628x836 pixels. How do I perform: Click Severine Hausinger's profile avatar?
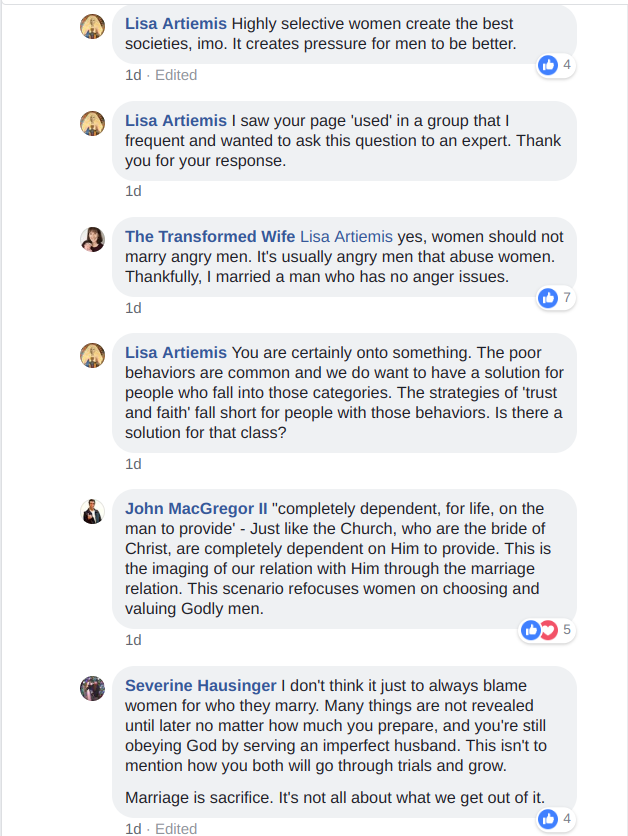pos(93,688)
